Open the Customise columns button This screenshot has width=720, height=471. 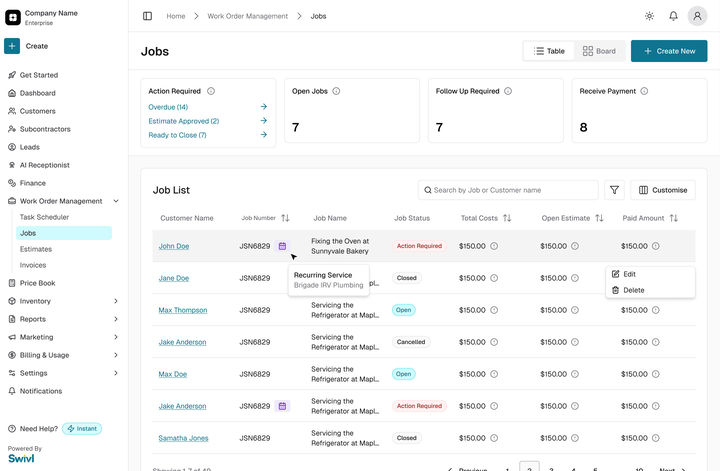tap(663, 190)
